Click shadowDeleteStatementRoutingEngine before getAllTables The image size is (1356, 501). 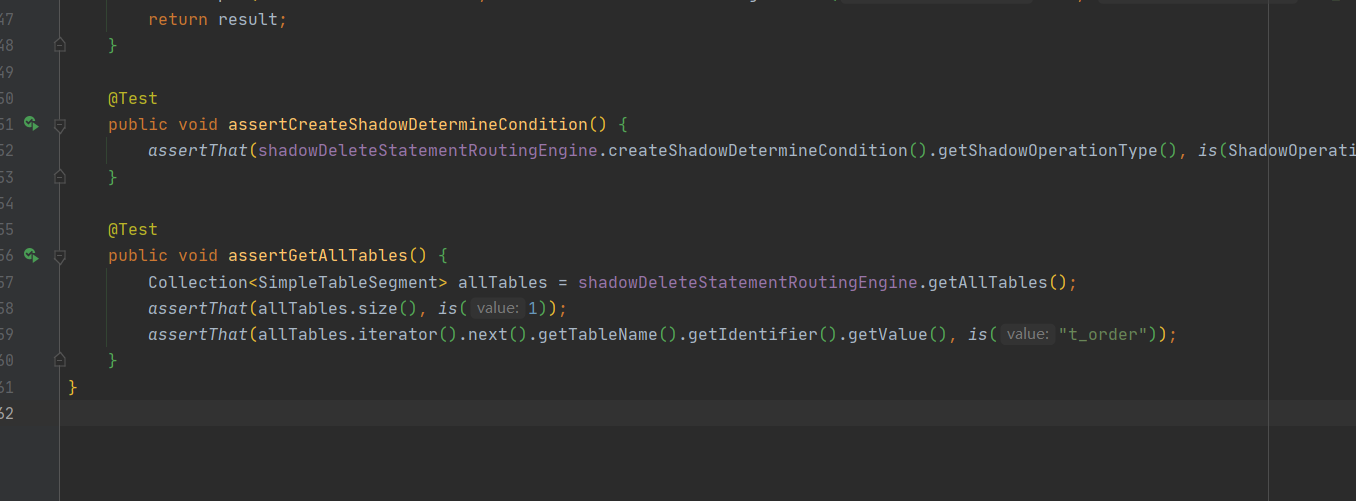point(748,282)
